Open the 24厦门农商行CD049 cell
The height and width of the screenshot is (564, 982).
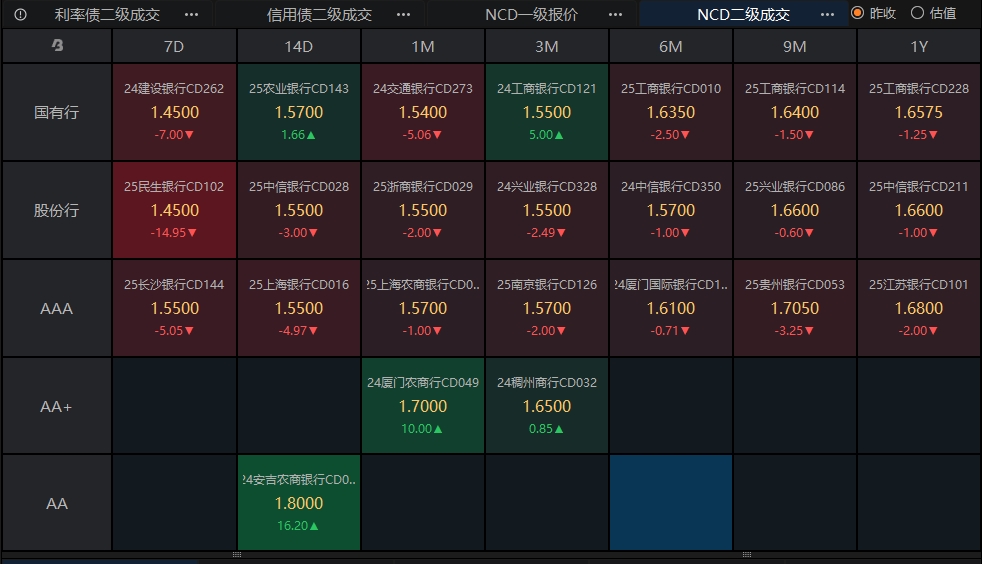(423, 406)
